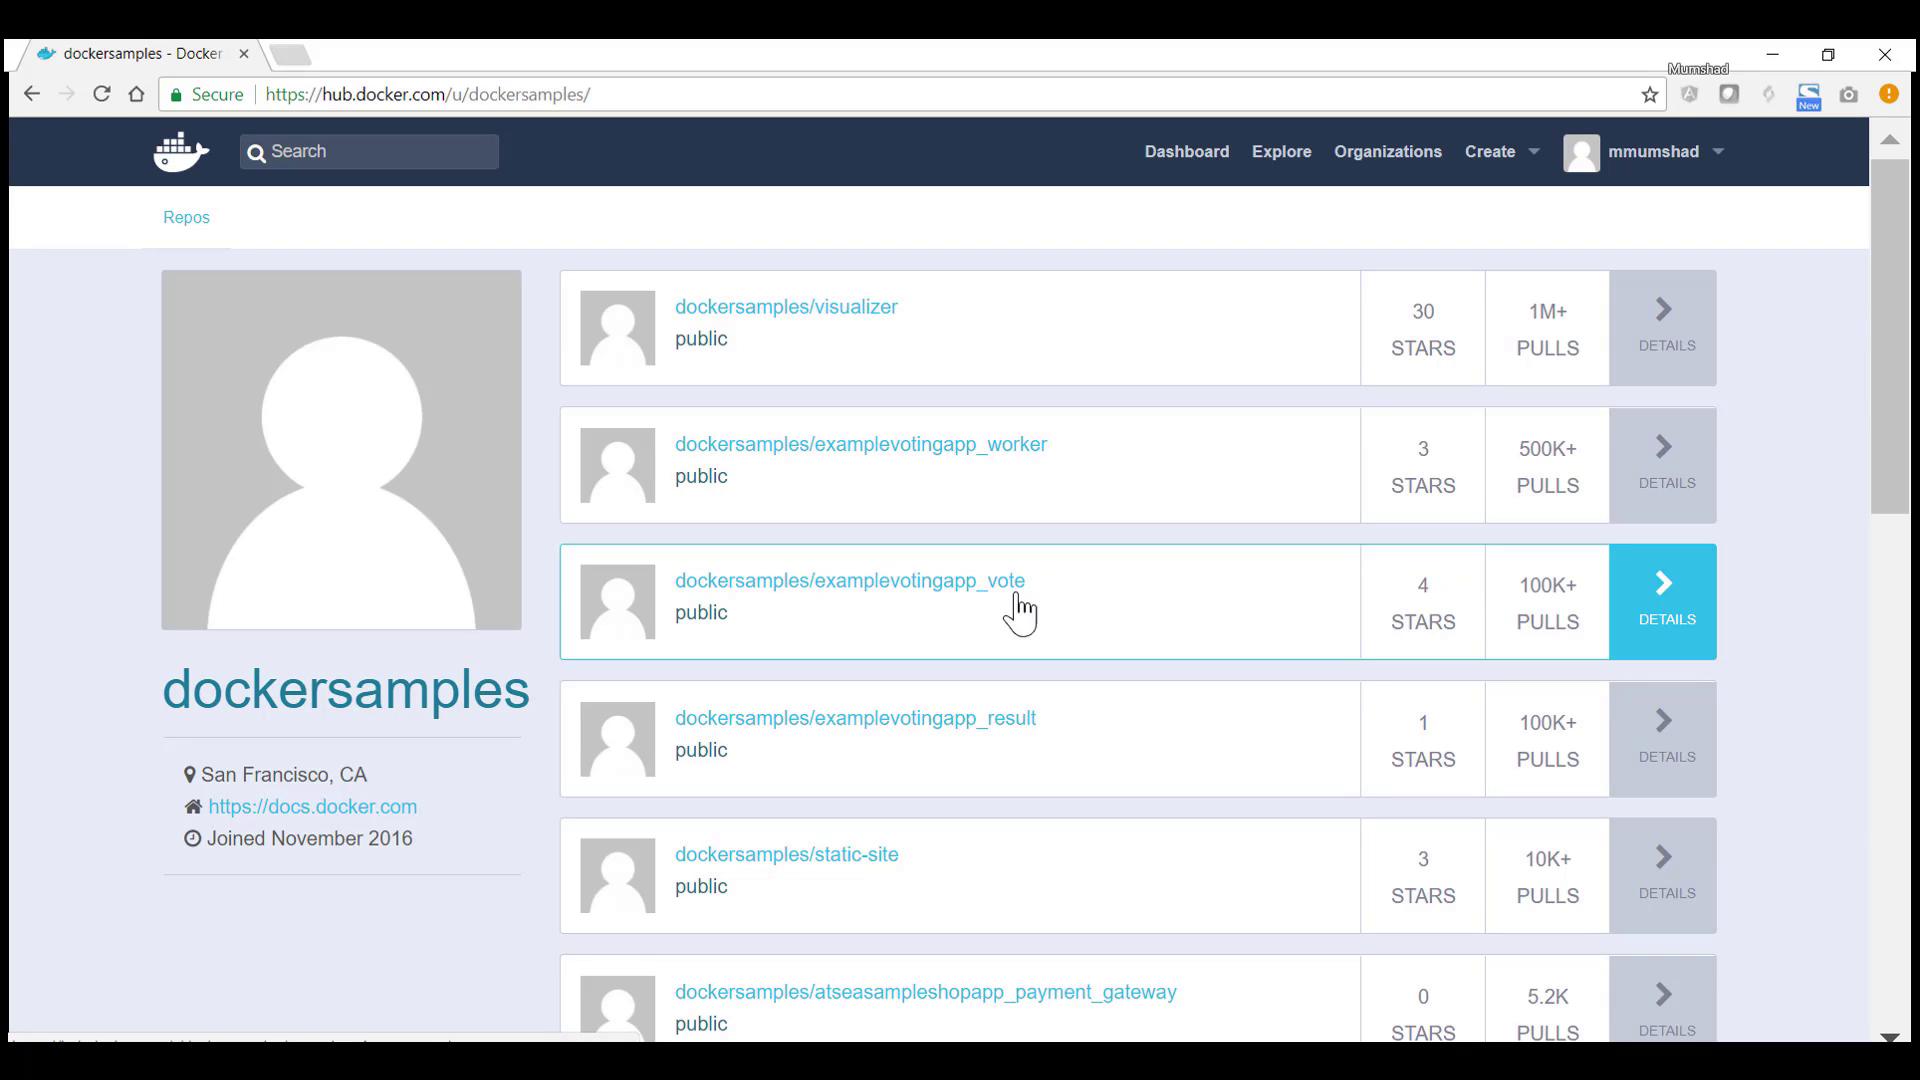
Task: Click the vertical scrollbar thumb
Action: point(1889,335)
